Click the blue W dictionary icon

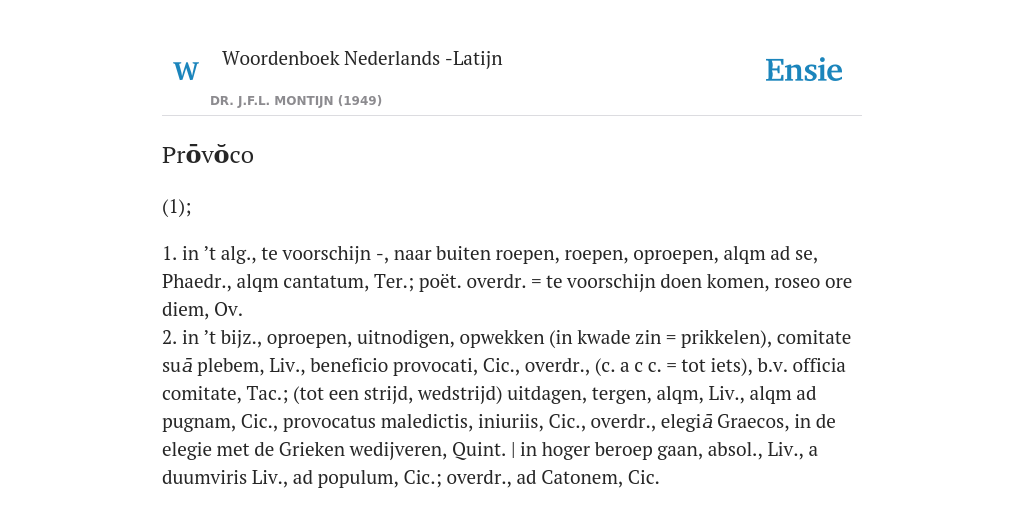point(185,71)
